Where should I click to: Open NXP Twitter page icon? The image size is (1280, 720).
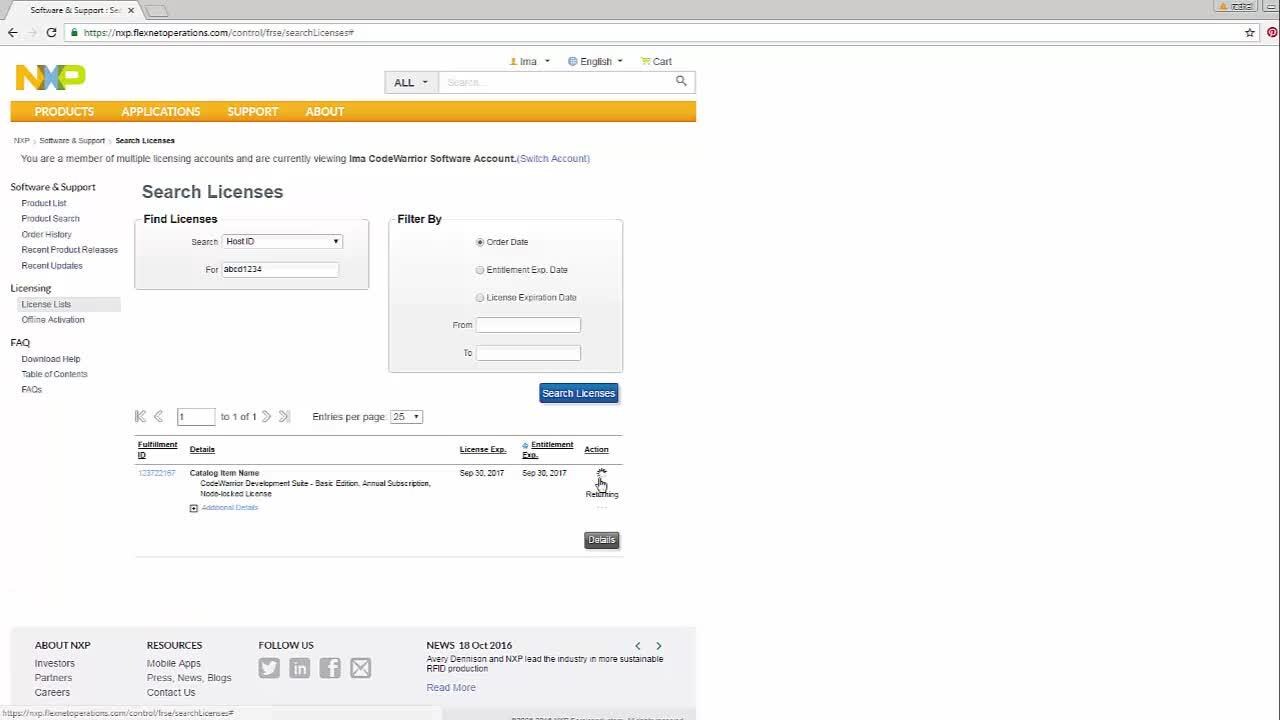269,668
